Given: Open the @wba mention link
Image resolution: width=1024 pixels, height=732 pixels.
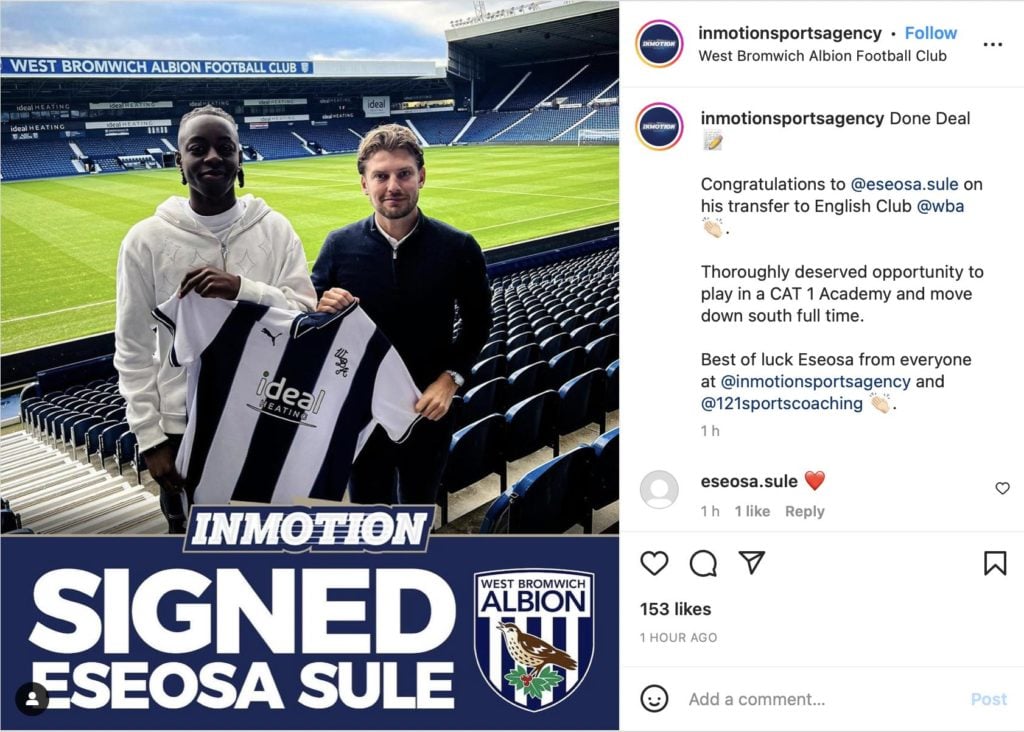Looking at the screenshot, I should tap(940, 206).
